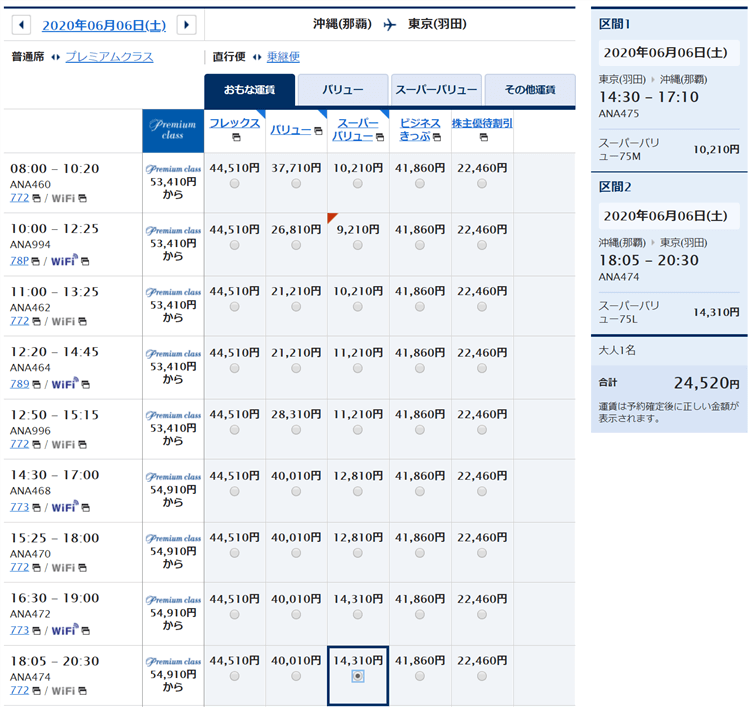This screenshot has height=707, width=750.
Task: Click WiFi info icon for flight ANA468
Action: 84,508
